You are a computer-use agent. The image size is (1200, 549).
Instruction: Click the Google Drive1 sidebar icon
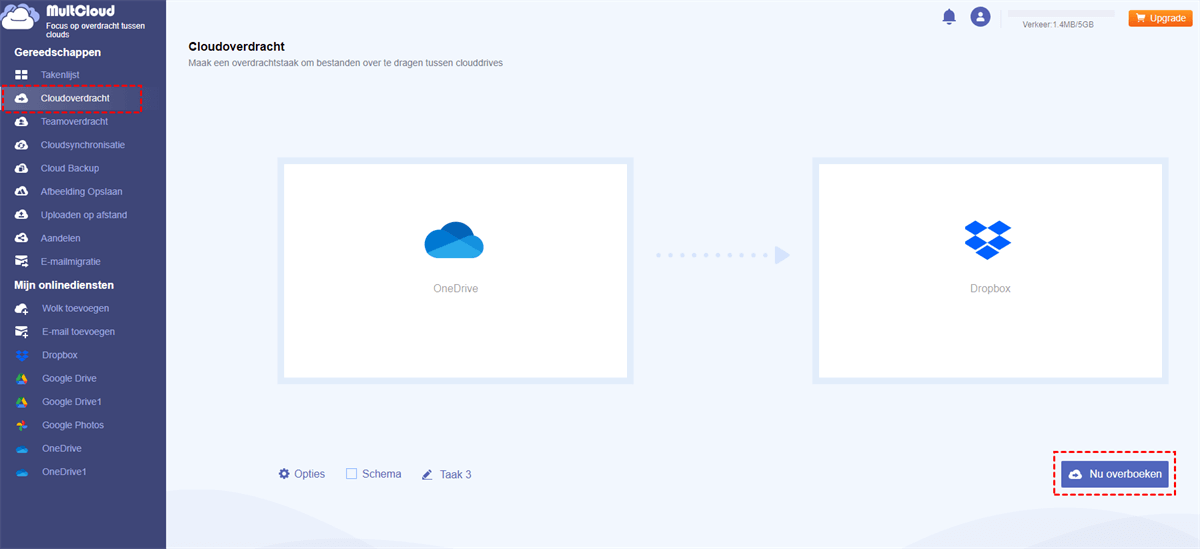click(x=22, y=401)
